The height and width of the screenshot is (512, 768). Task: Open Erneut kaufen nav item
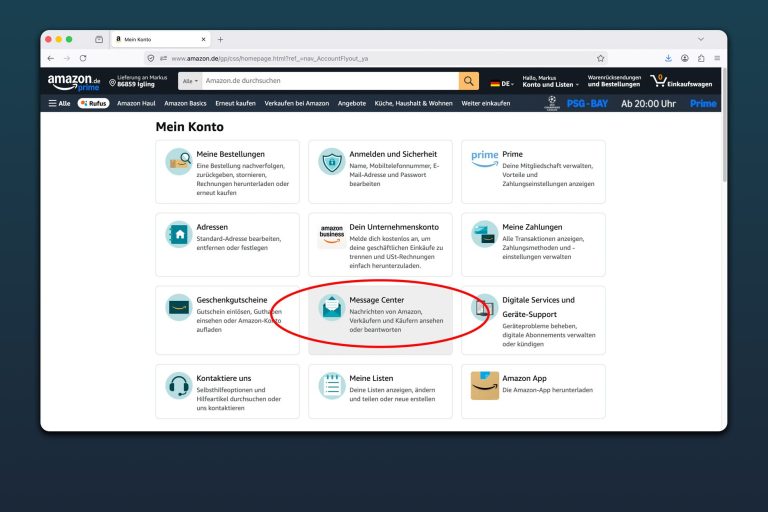(x=236, y=103)
